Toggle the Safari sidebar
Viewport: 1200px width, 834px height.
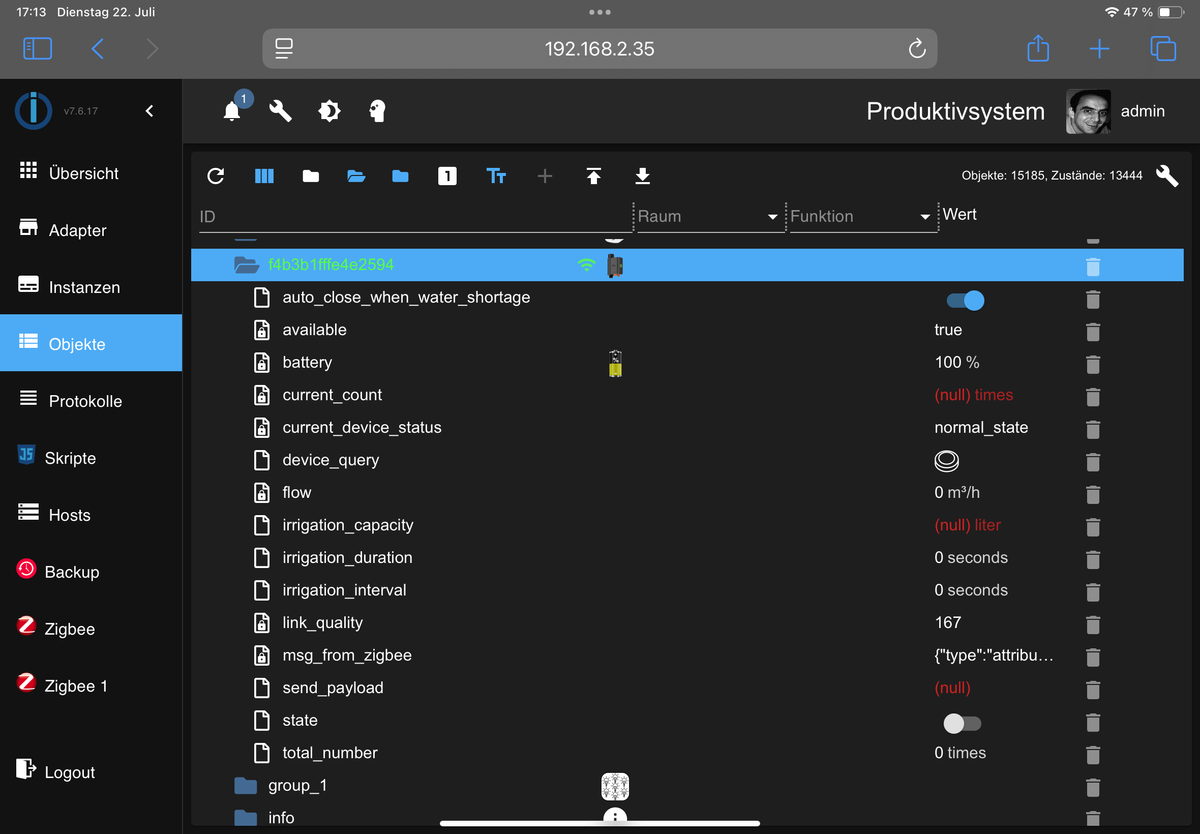pos(37,48)
